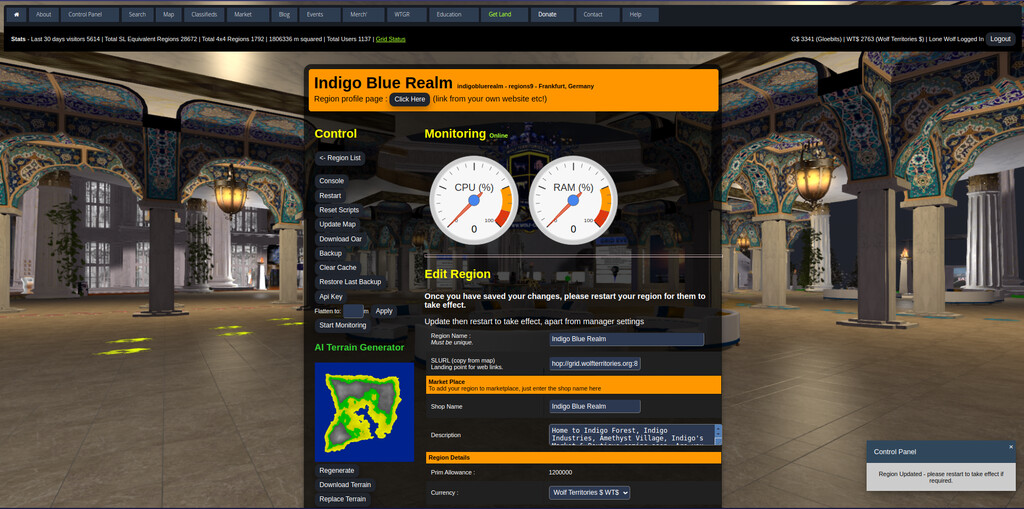This screenshot has width=1024, height=509.
Task: Go back to Region List
Action: click(x=340, y=158)
